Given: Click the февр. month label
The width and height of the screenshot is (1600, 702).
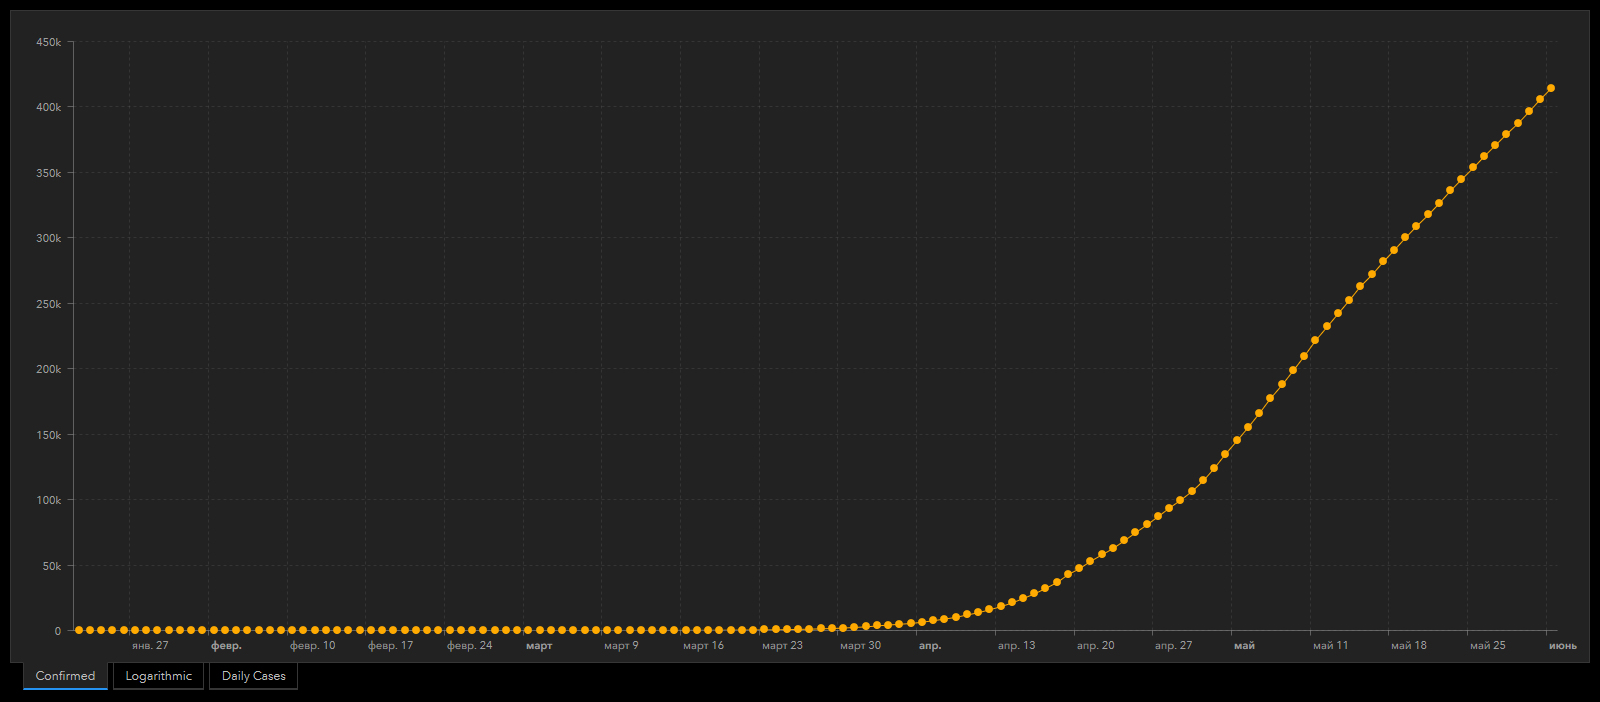Looking at the screenshot, I should [x=226, y=646].
